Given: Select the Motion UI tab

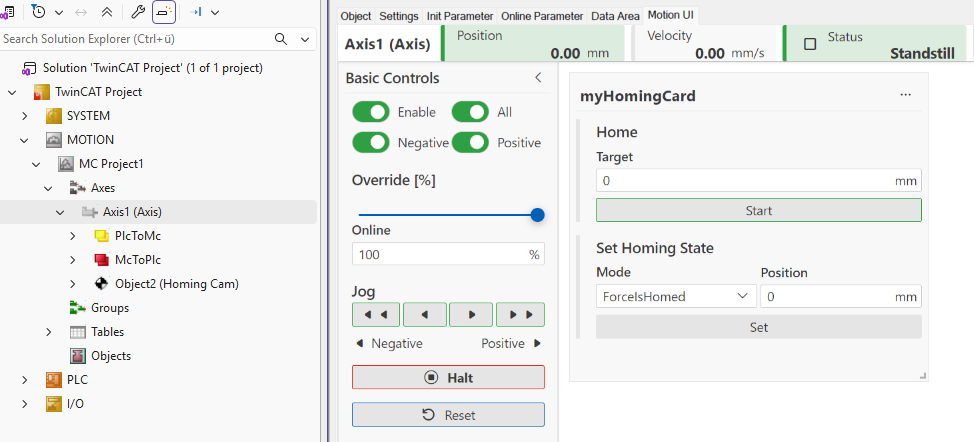Looking at the screenshot, I should point(671,16).
